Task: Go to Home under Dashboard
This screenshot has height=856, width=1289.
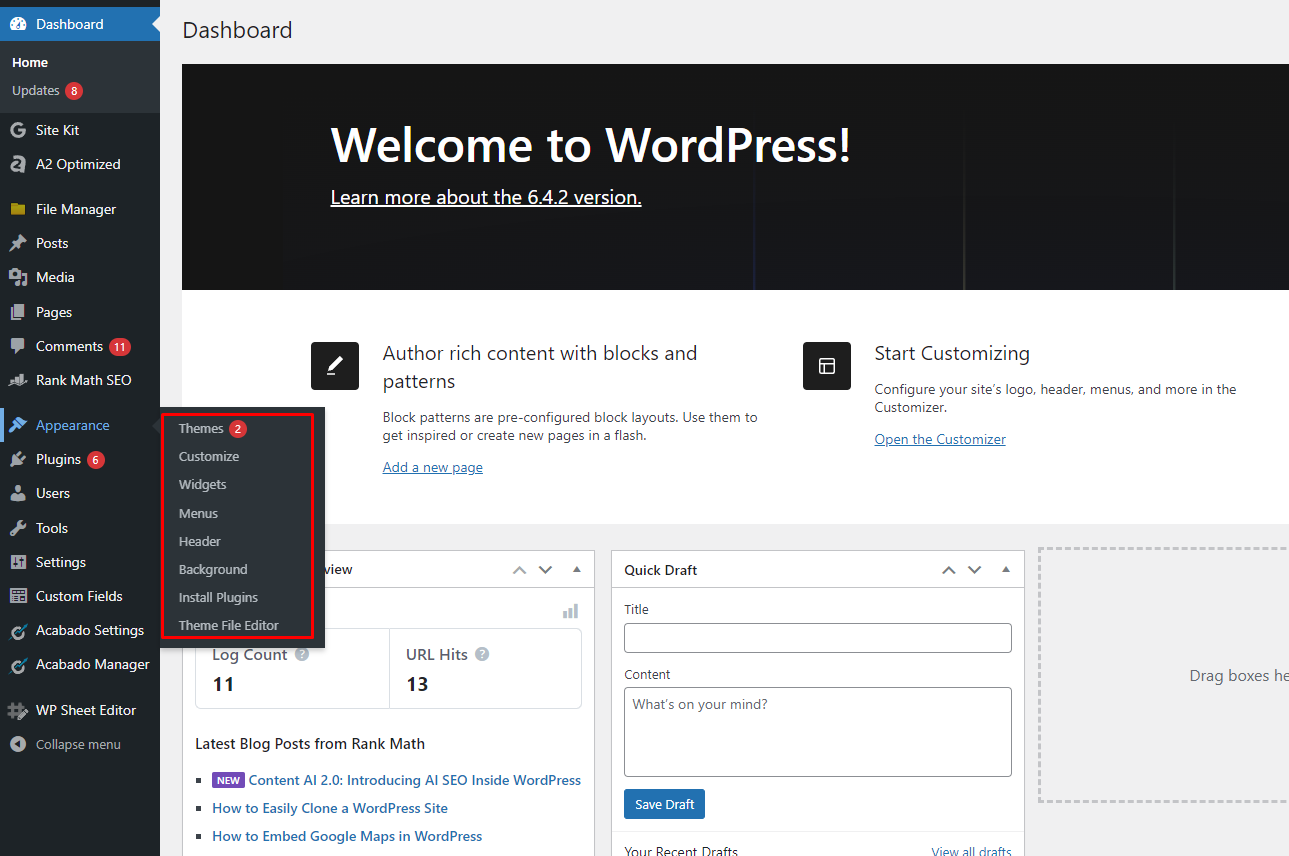Action: click(x=30, y=62)
